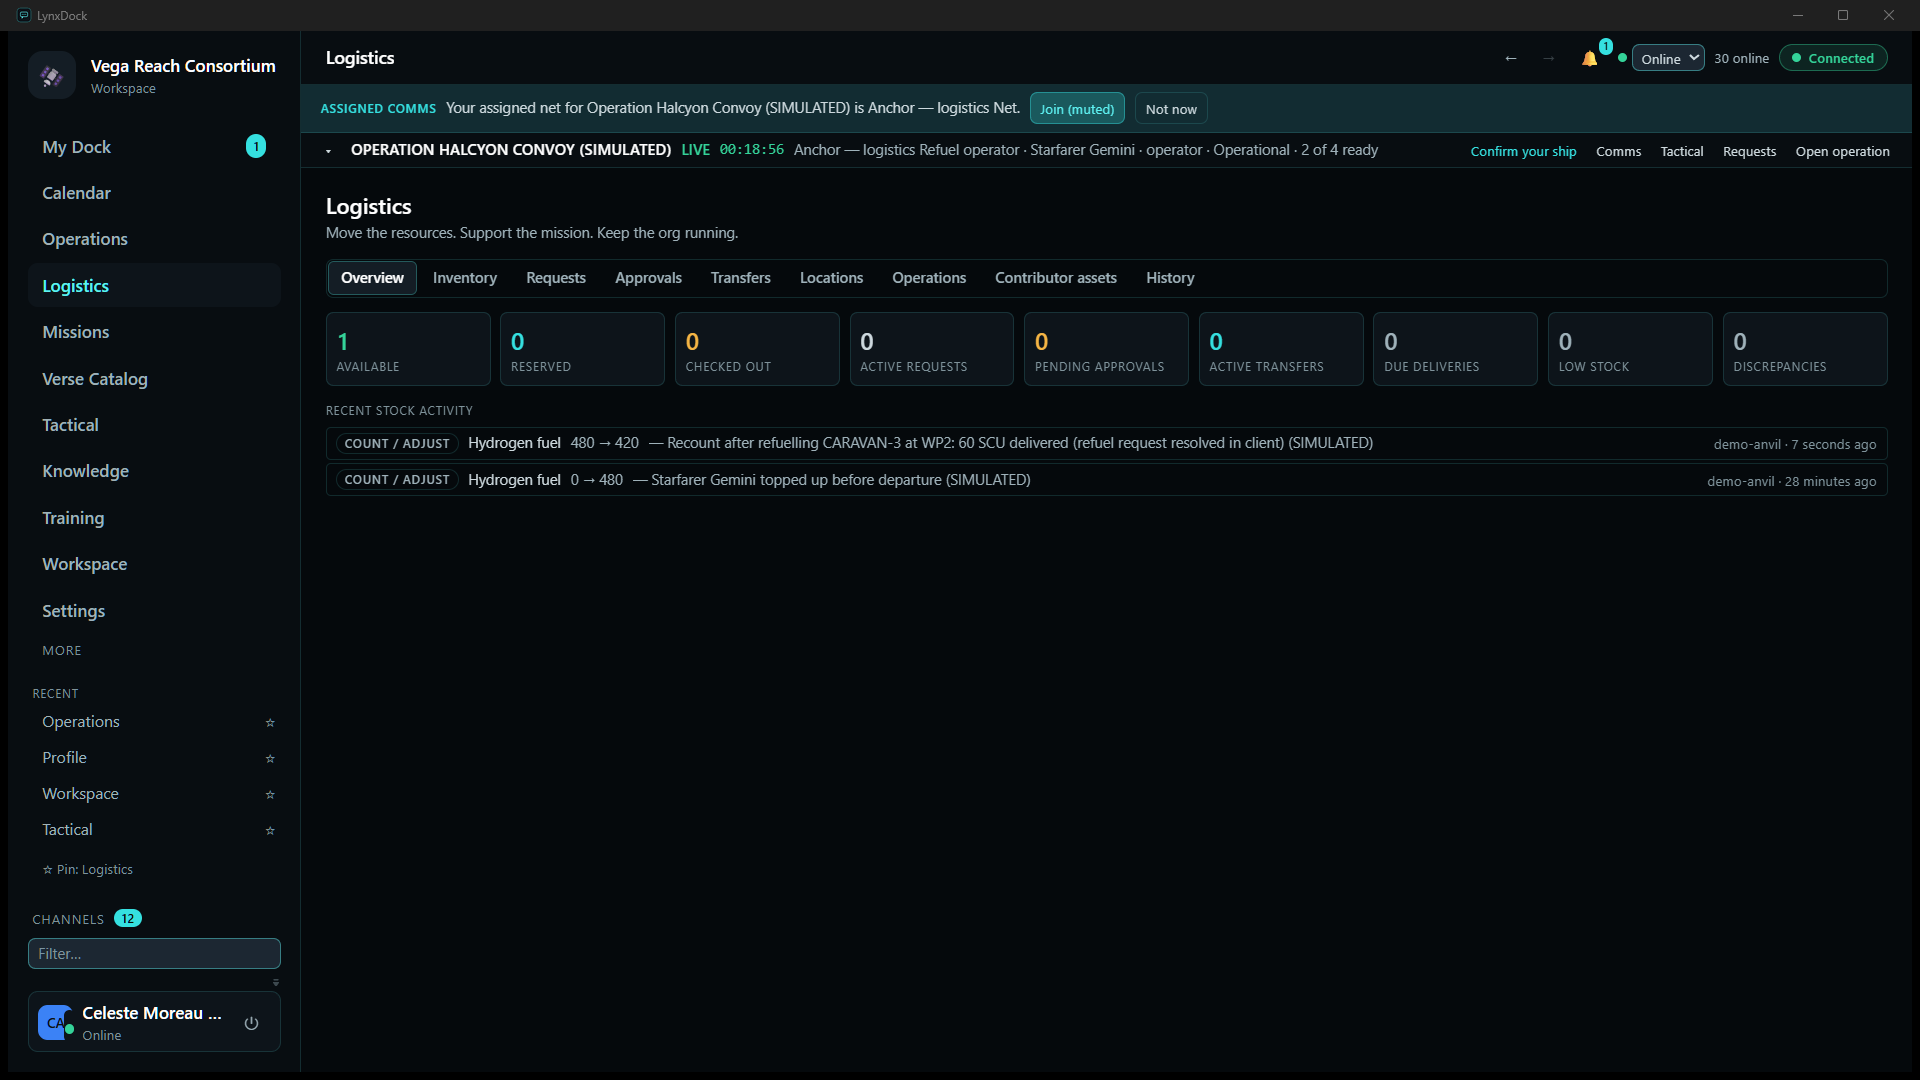1920x1080 pixels.
Task: Pin Workspace recent item with its star
Action: pos(270,794)
